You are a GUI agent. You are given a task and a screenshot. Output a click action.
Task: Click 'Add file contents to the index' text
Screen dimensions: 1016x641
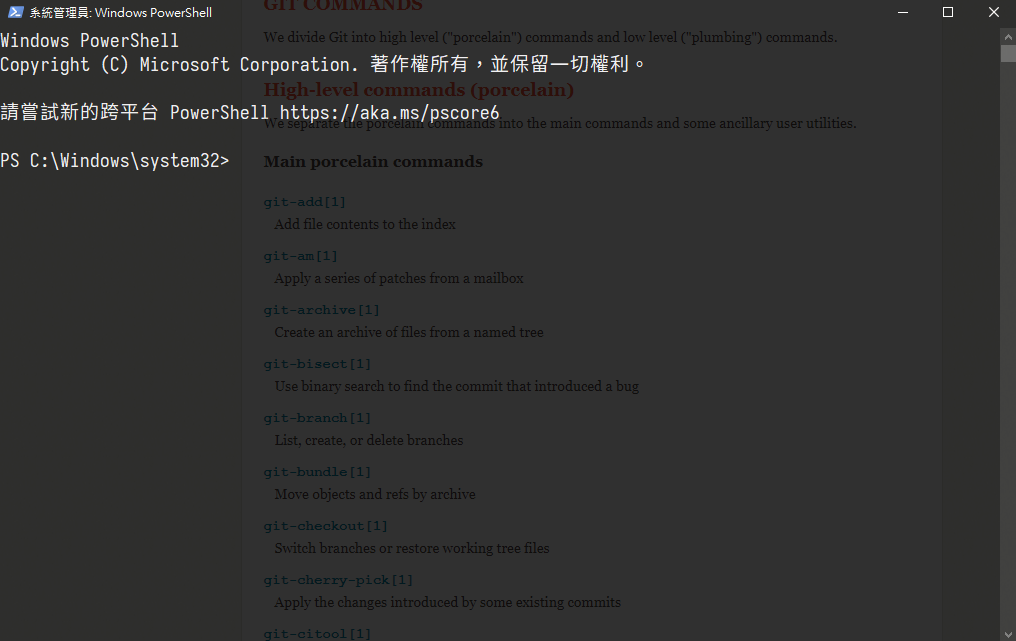point(365,224)
